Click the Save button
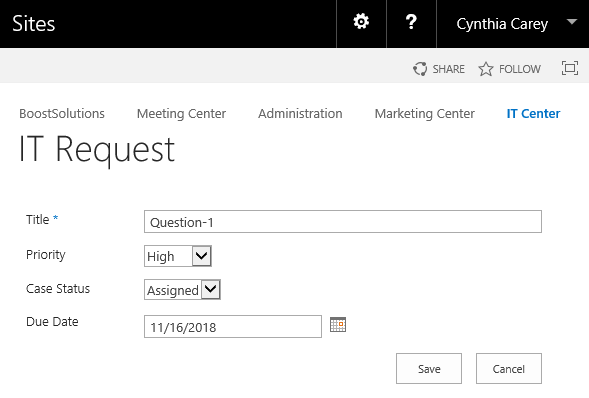The height and width of the screenshot is (398, 589). [429, 368]
